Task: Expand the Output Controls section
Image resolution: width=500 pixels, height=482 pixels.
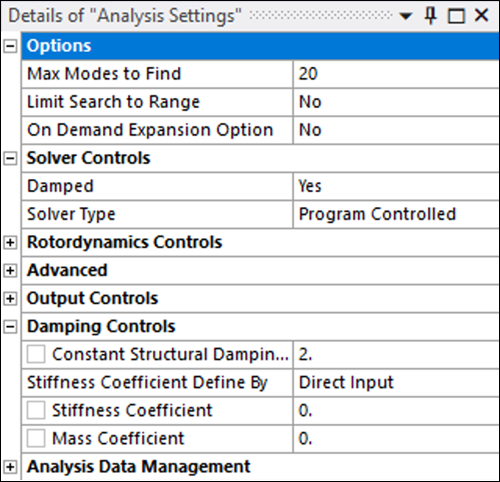Action: click(x=10, y=299)
